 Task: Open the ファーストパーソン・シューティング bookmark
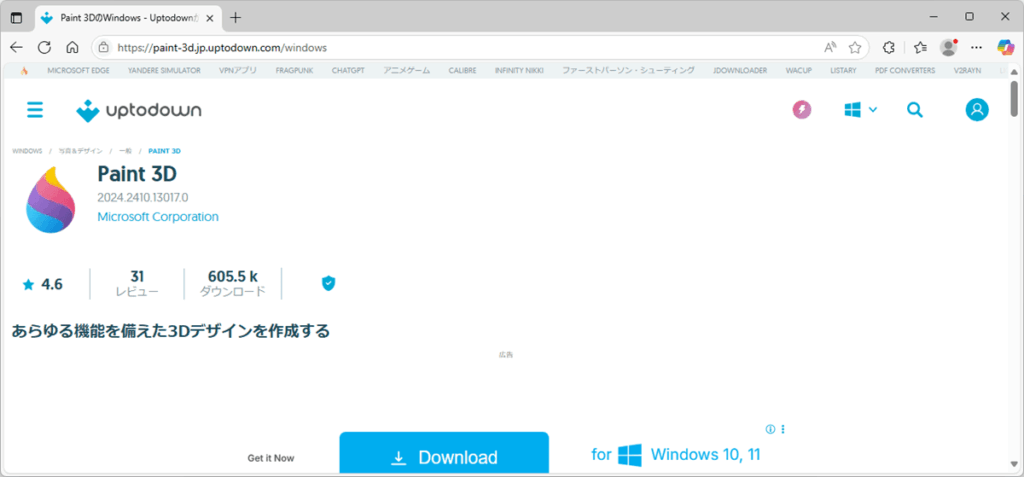tap(628, 71)
